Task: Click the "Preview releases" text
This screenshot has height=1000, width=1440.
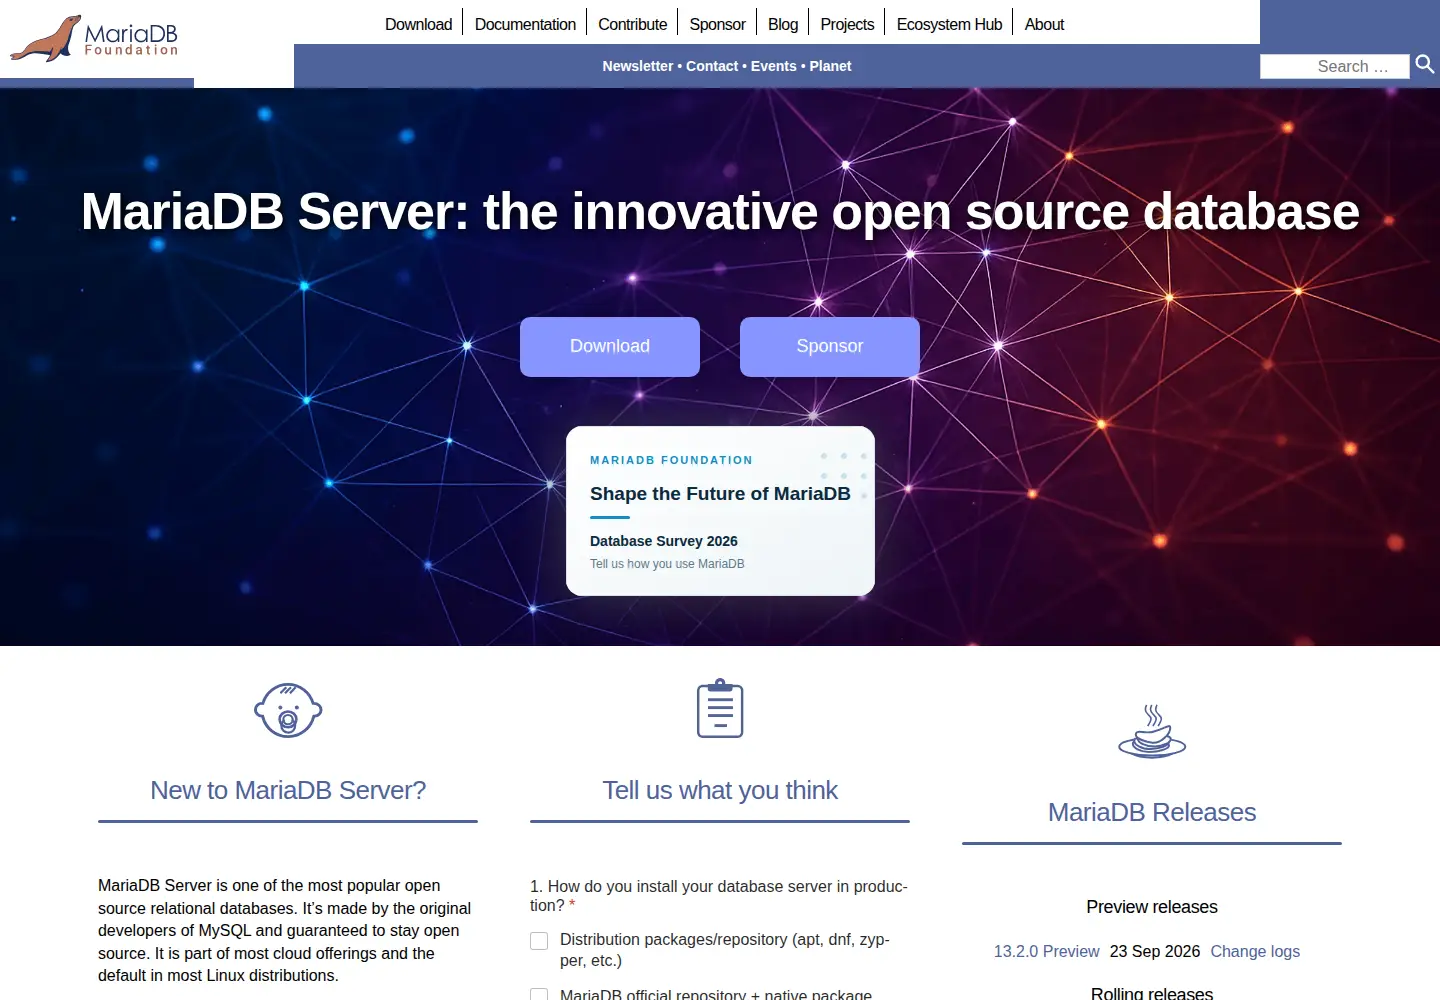Action: point(1152,907)
